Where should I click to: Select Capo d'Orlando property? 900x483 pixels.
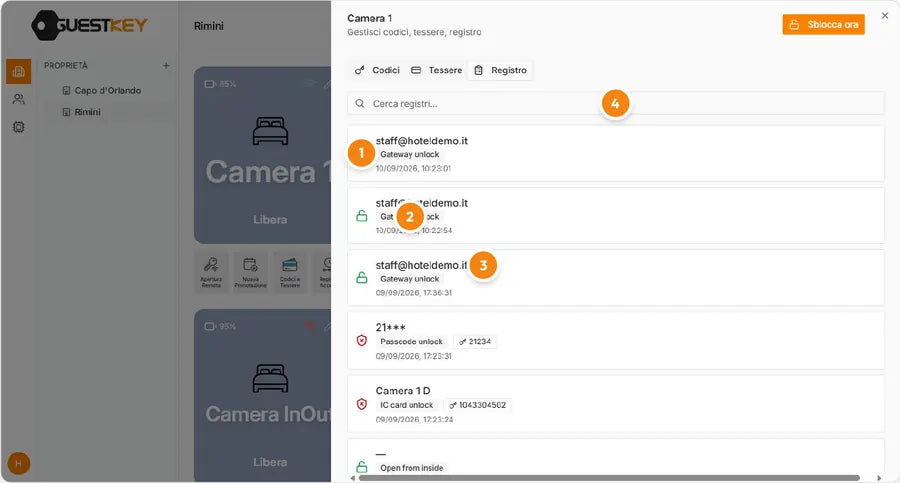click(107, 90)
